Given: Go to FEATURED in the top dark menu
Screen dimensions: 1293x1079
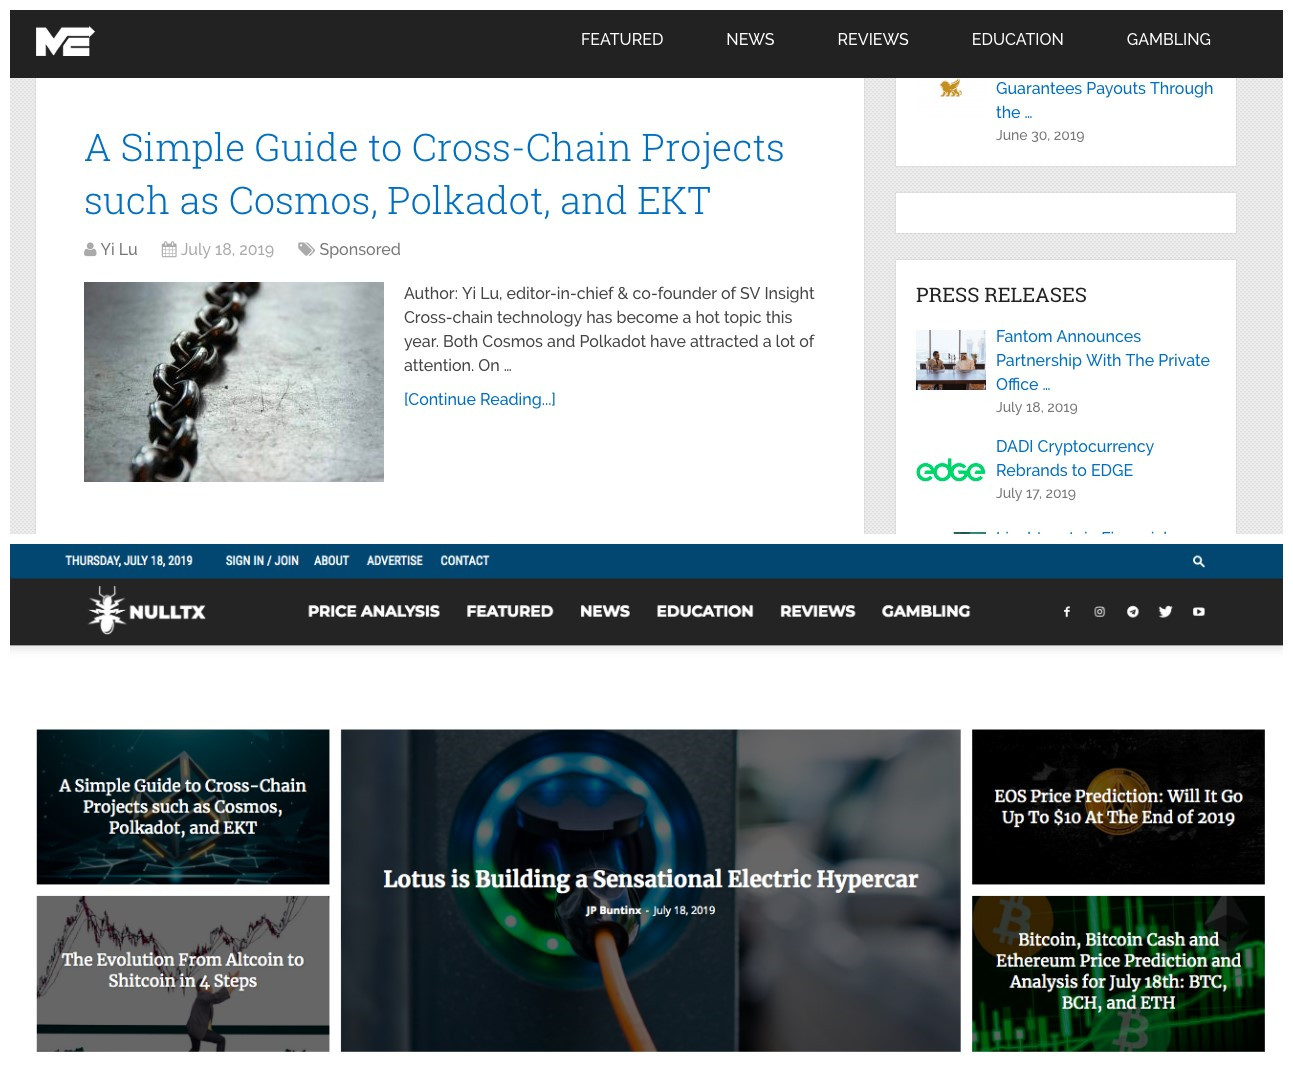Looking at the screenshot, I should coord(622,40).
